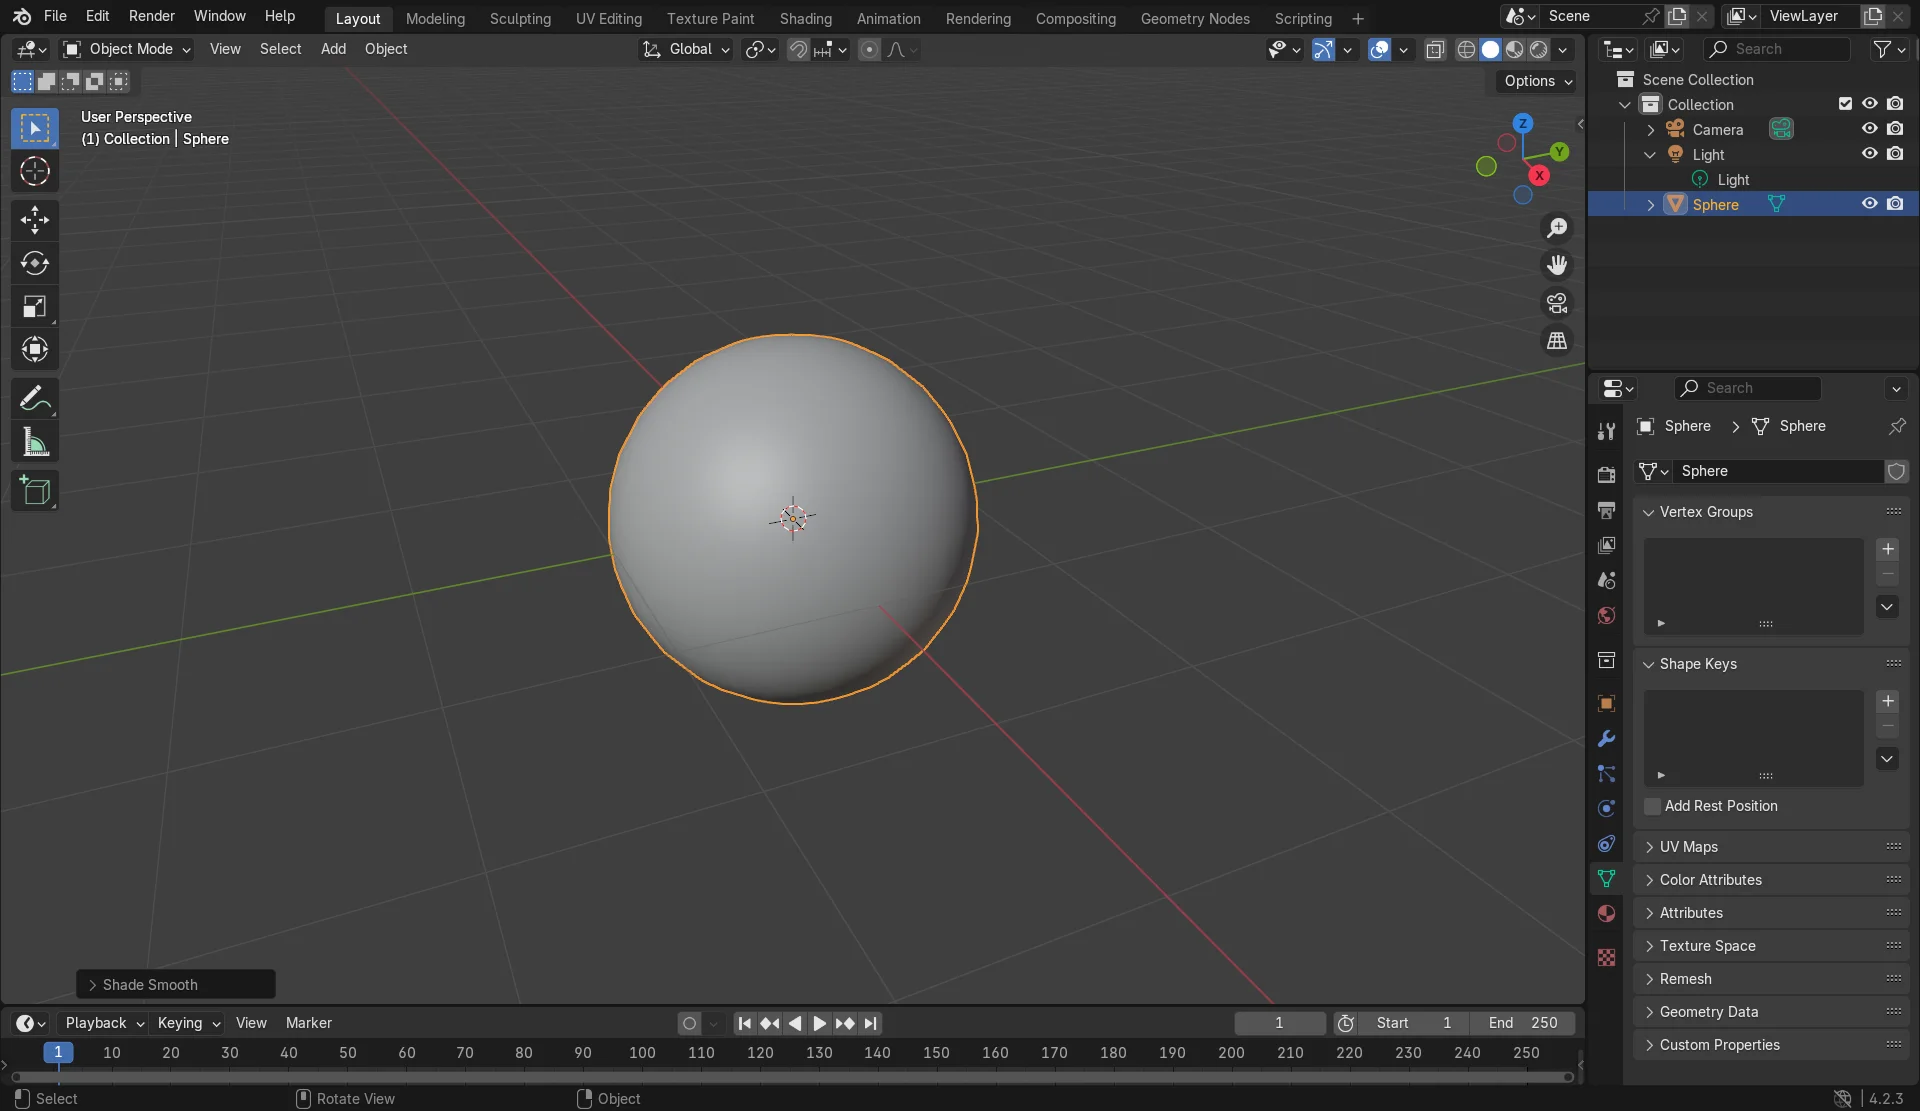Hide the Light object in viewport
The image size is (1920, 1111).
[x=1869, y=154]
